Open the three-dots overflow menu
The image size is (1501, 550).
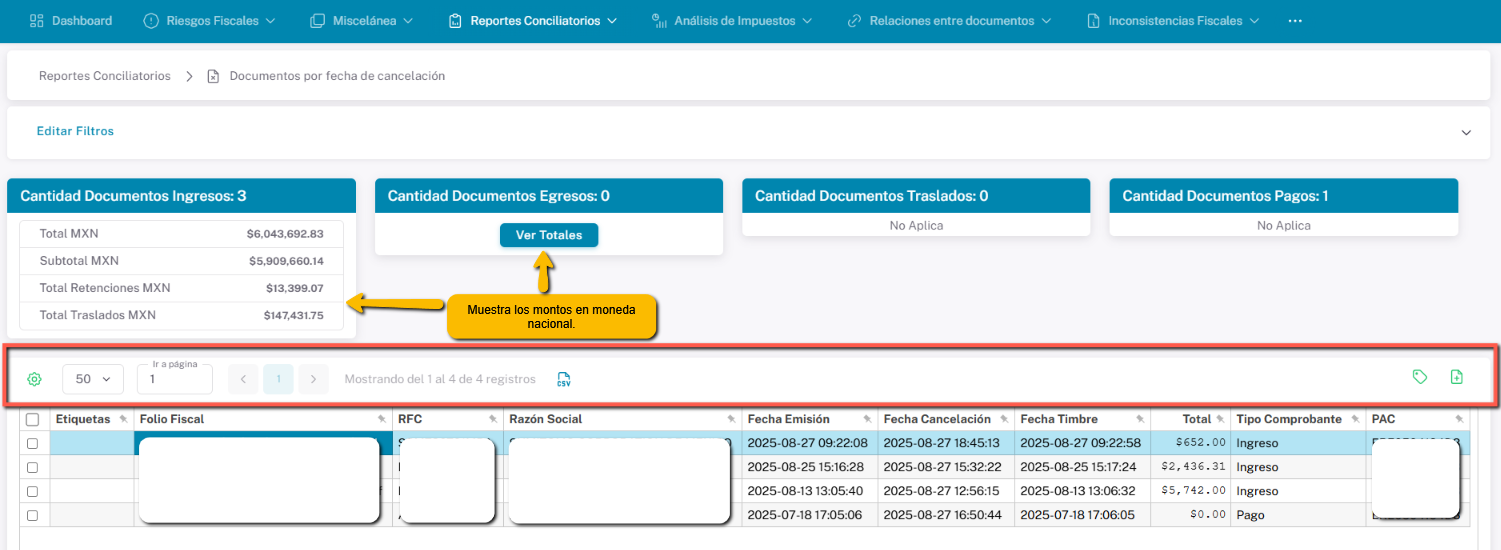click(1295, 21)
